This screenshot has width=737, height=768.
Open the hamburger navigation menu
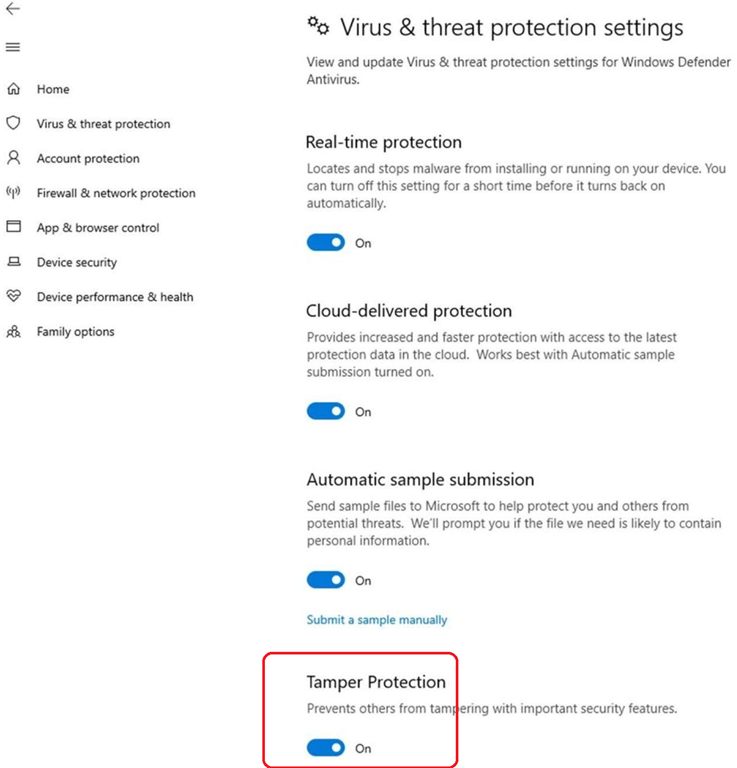[13, 47]
